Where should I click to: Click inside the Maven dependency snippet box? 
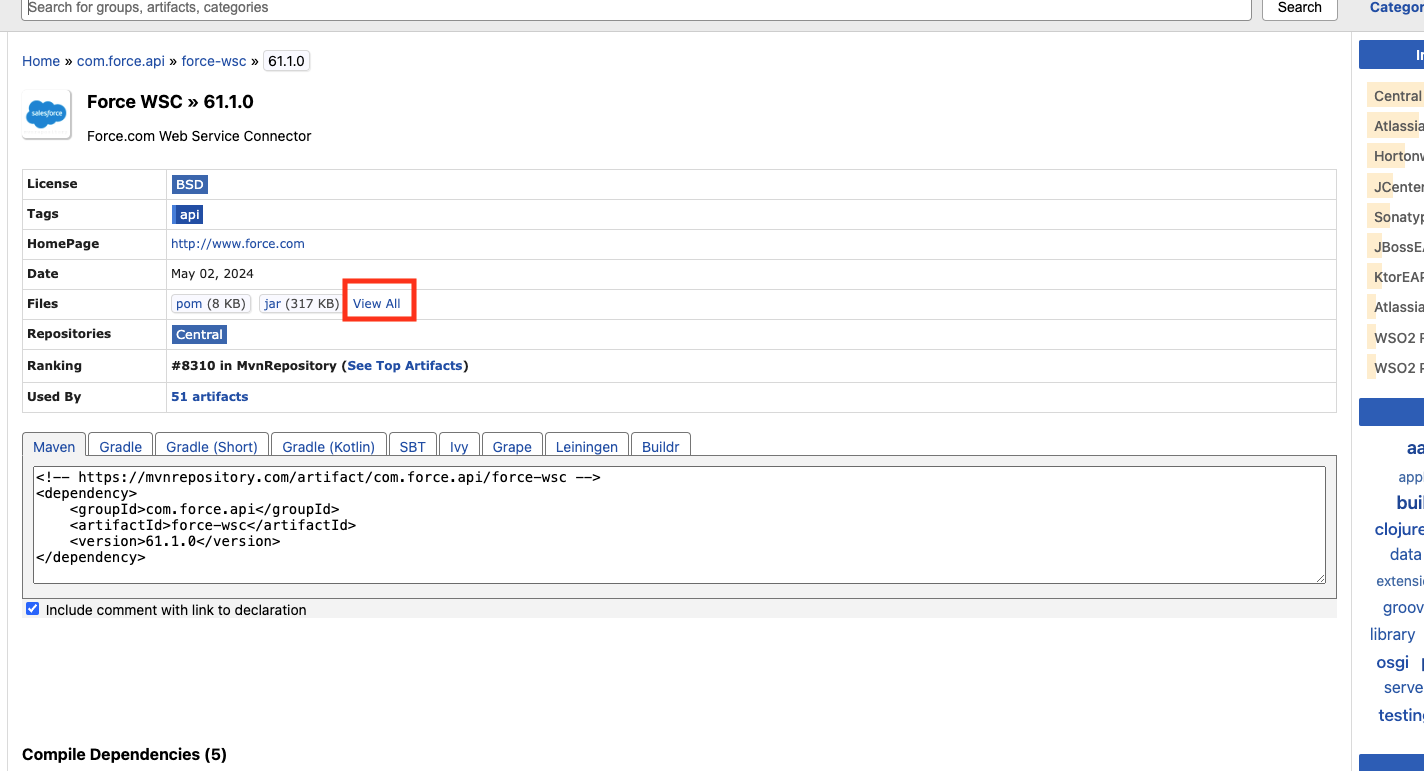coord(679,525)
